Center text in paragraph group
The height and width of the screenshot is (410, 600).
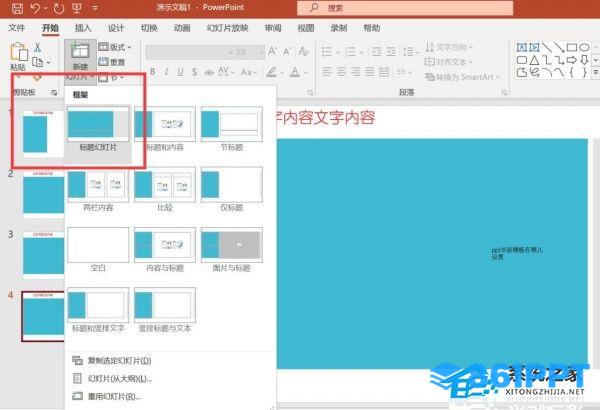[341, 72]
